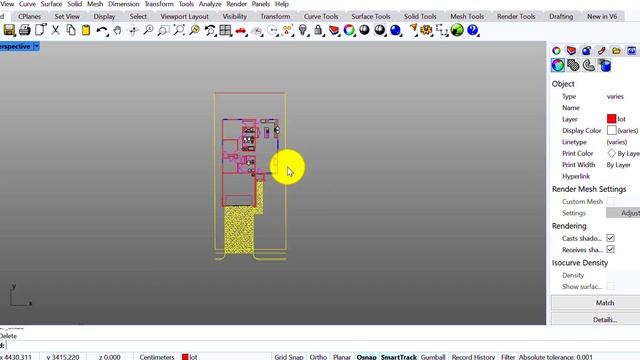Enable the Custom Mesh checkbox

click(610, 201)
